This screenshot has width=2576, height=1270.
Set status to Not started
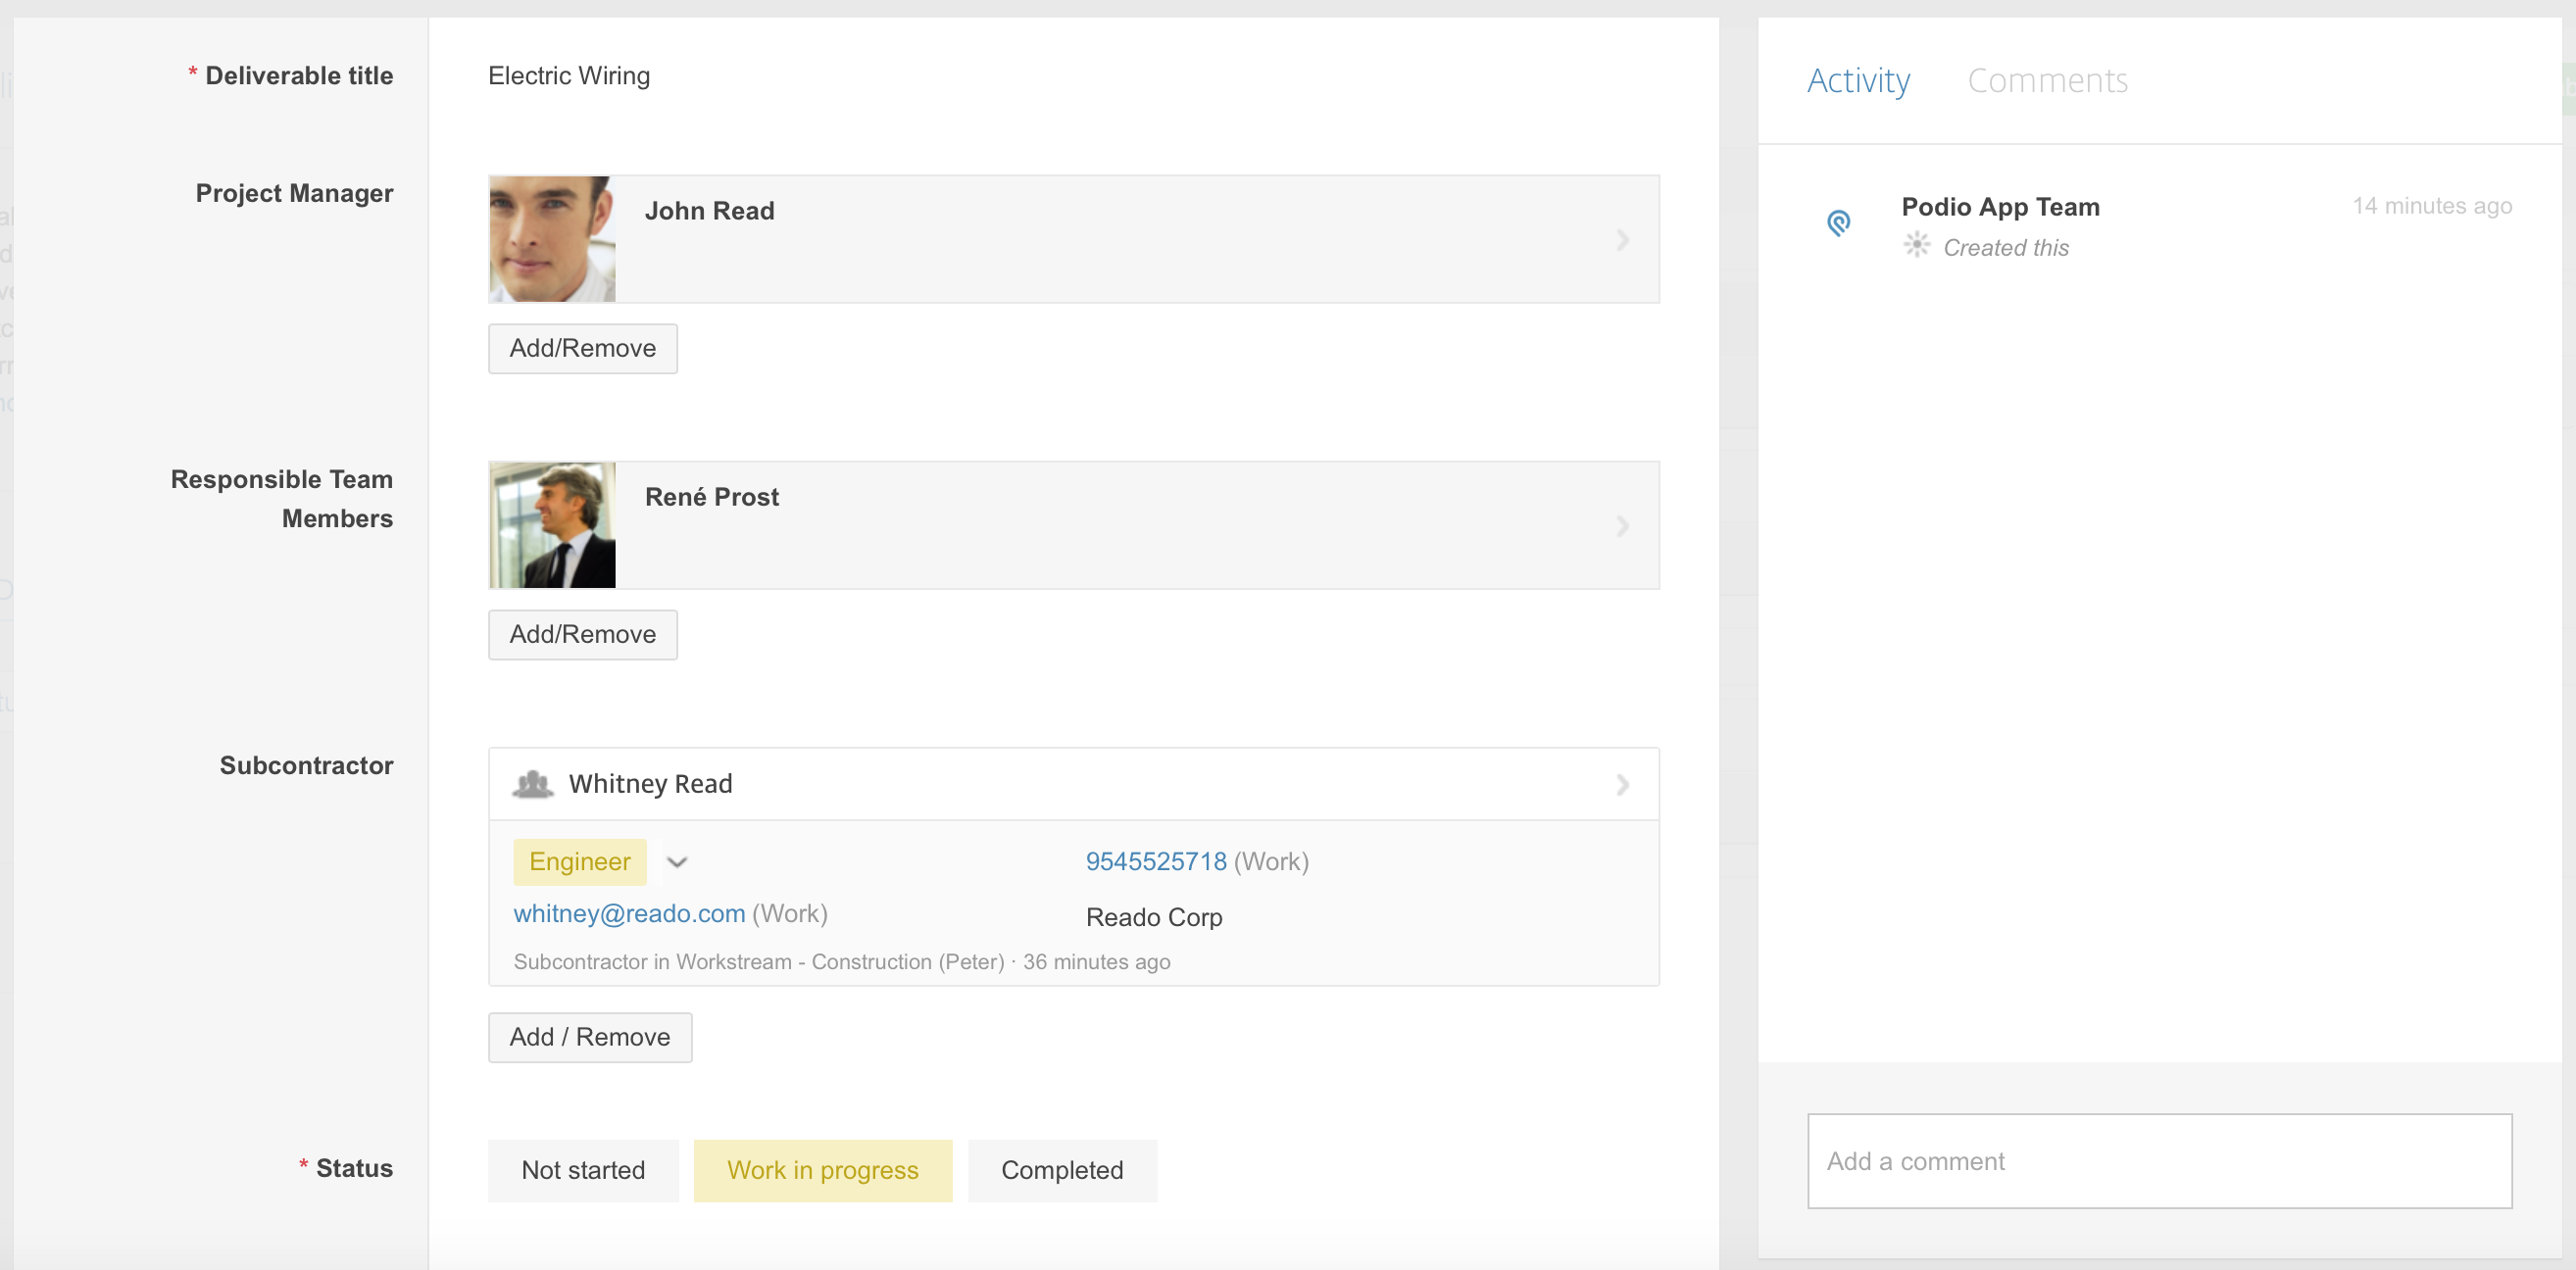pos(583,1170)
